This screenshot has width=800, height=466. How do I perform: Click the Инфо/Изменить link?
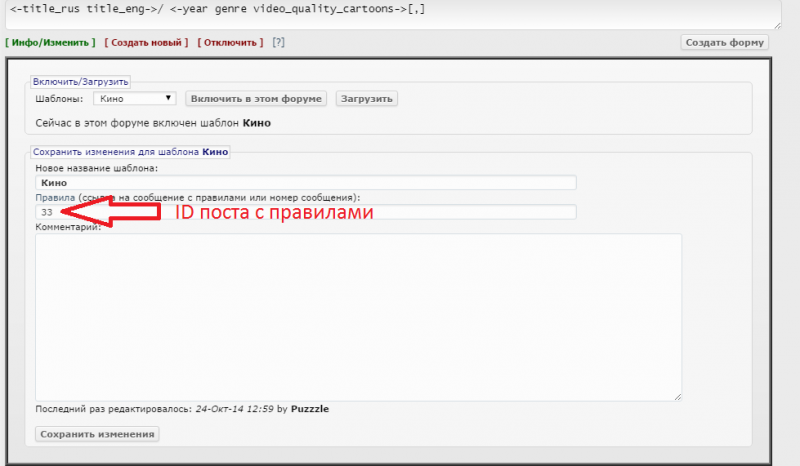[51, 42]
